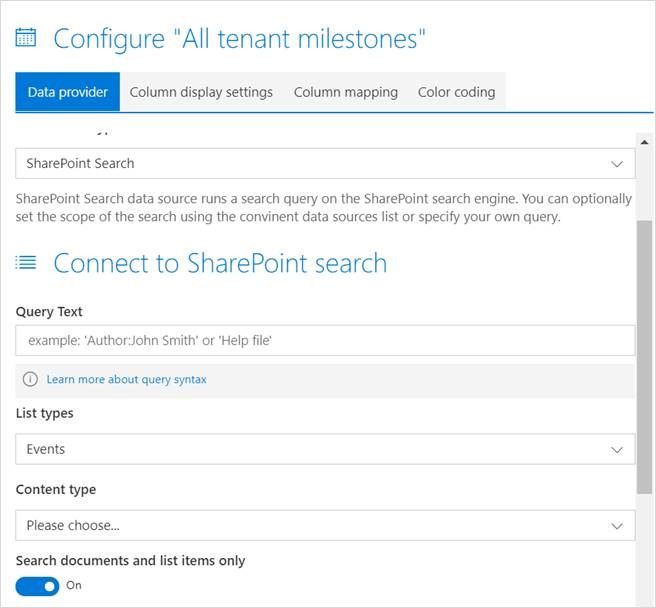Click the List types label
Screen dimensions: 656x608
click(x=44, y=413)
